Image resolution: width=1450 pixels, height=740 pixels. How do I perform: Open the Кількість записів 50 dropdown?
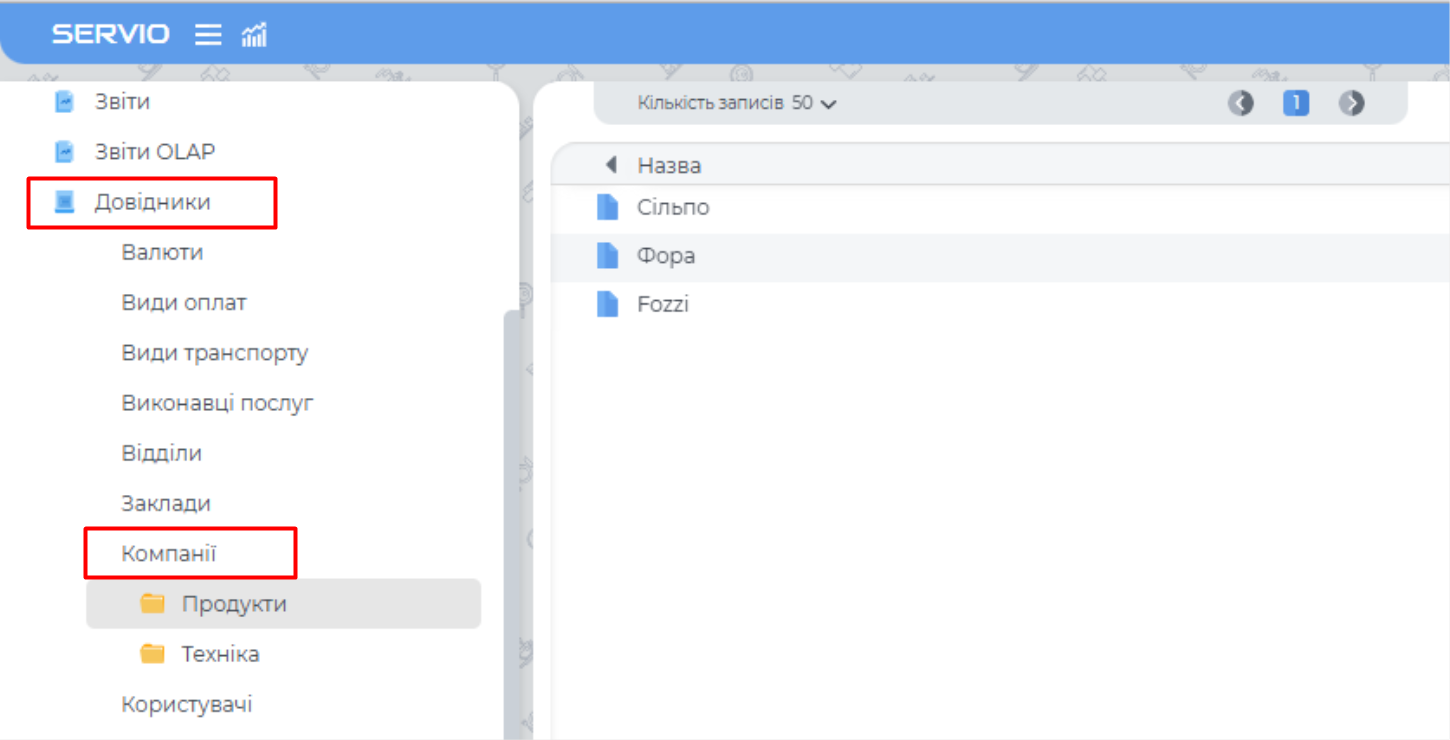[737, 103]
